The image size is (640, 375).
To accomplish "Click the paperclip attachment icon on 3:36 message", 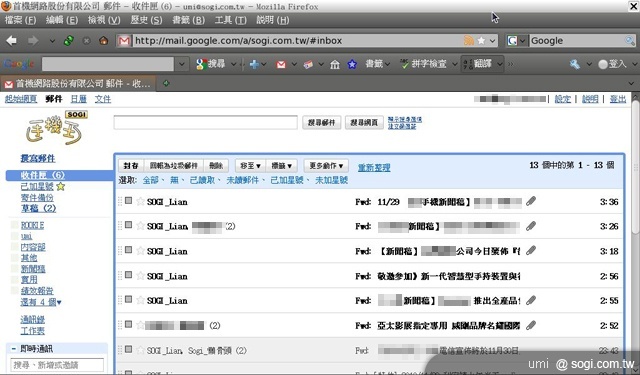I will click(531, 201).
